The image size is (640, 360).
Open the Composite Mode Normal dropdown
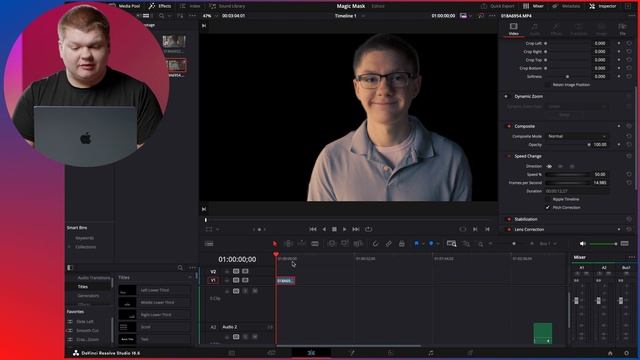[576, 136]
